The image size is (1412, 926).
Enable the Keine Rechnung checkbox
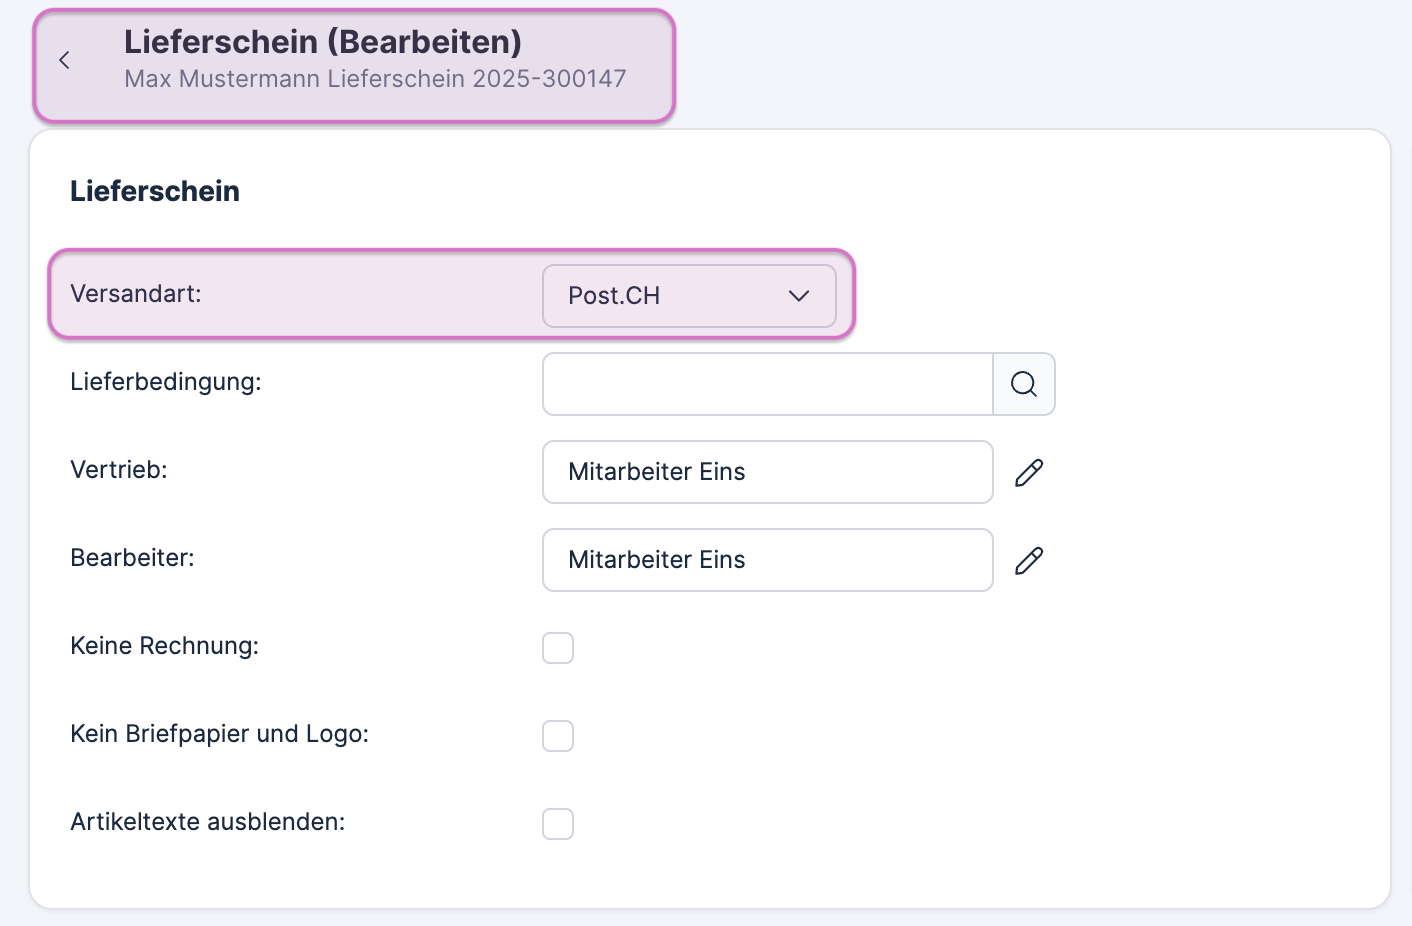558,647
